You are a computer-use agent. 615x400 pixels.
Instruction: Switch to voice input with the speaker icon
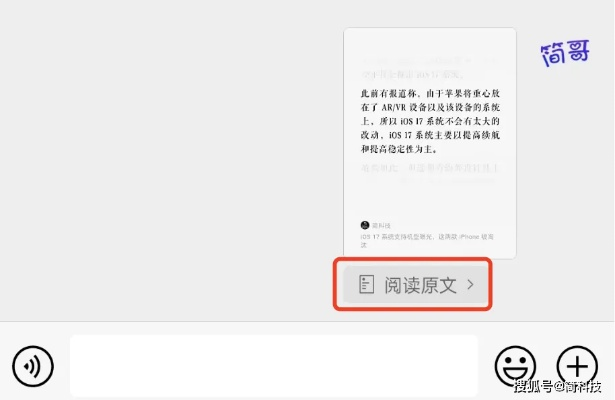[33, 366]
